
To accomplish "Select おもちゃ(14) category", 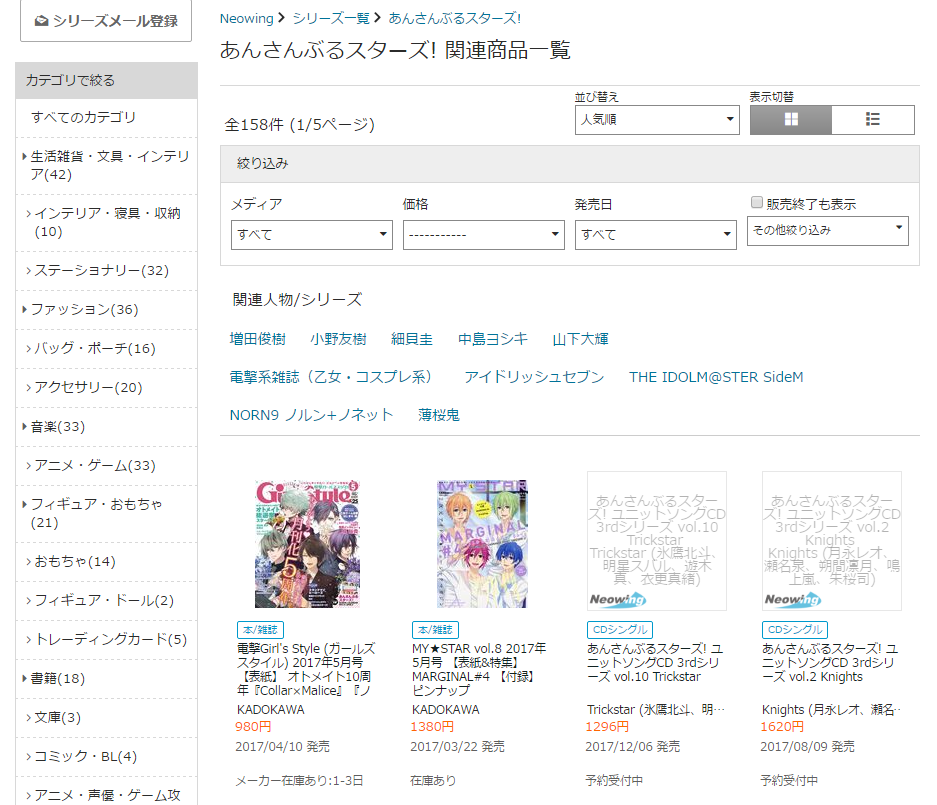I will (75, 562).
